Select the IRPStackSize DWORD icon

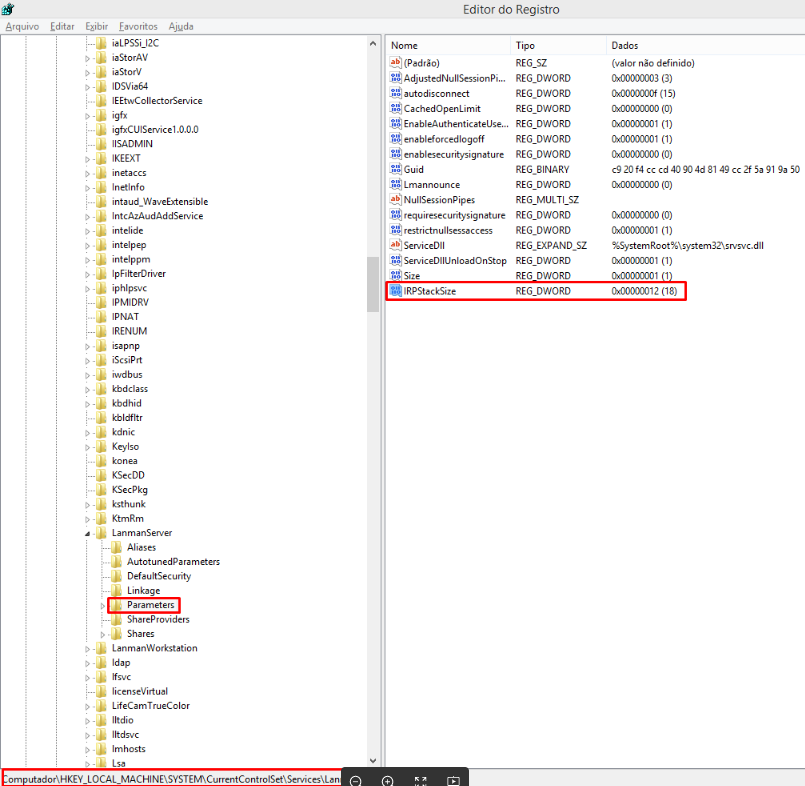tap(395, 291)
